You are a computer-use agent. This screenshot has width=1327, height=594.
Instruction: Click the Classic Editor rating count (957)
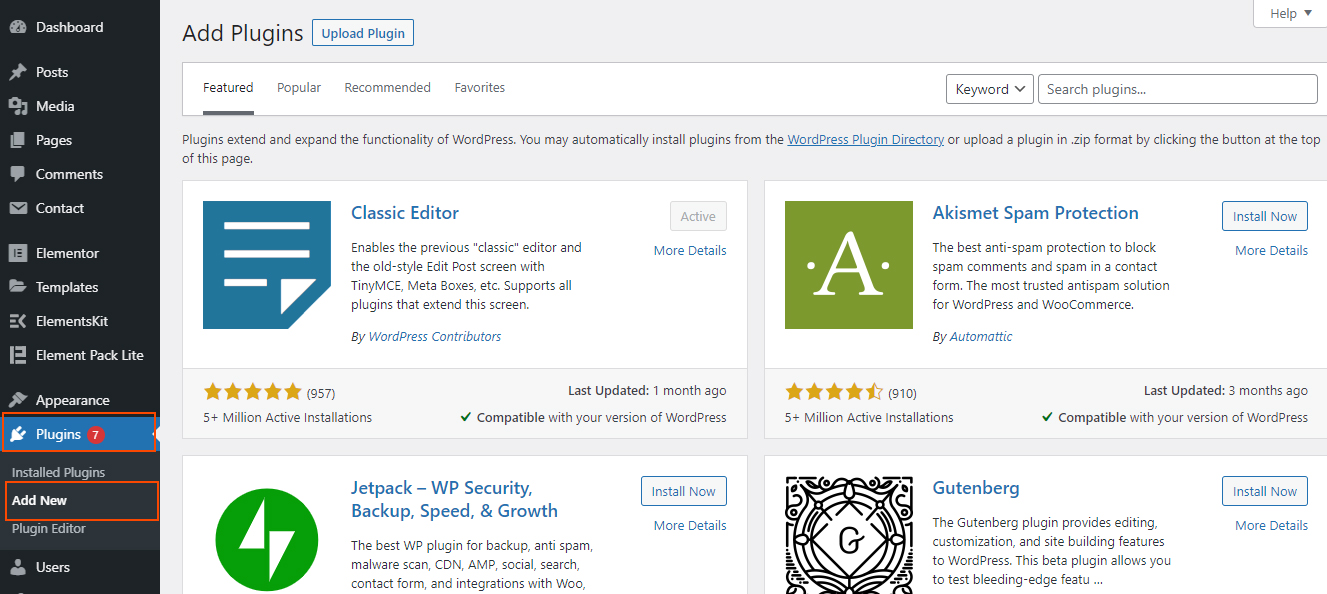[321, 393]
